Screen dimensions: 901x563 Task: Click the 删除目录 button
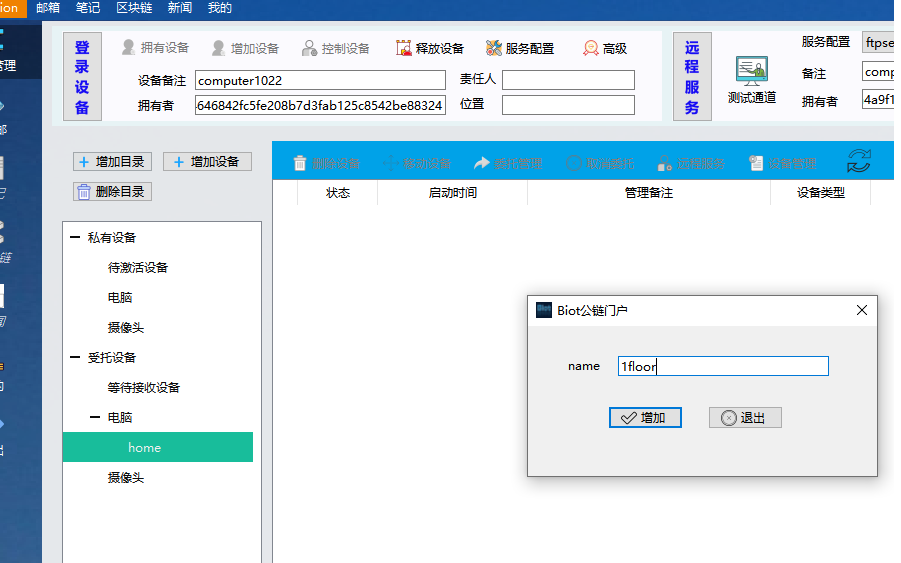pyautogui.click(x=112, y=192)
